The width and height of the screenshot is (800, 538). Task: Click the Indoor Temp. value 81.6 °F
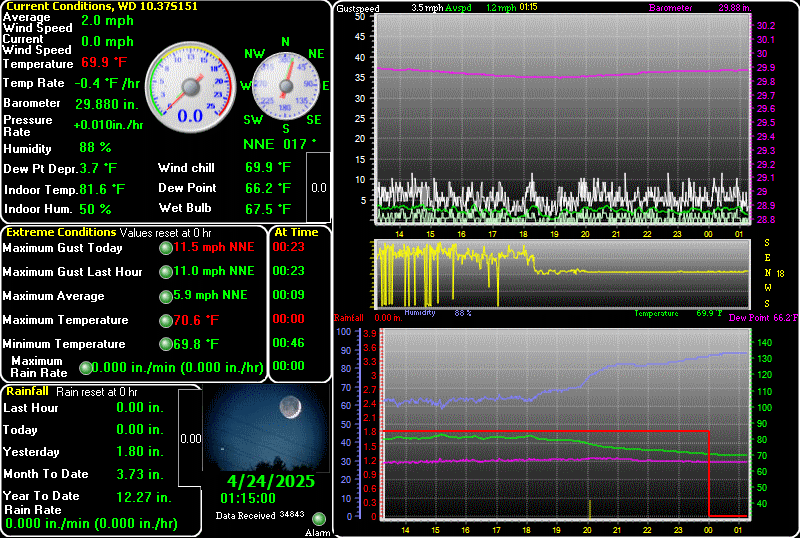102,189
